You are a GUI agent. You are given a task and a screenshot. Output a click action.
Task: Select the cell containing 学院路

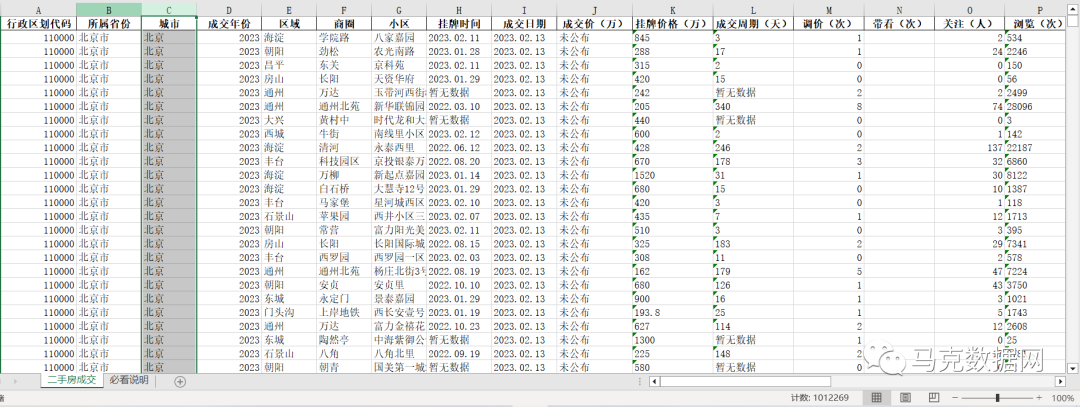point(344,38)
